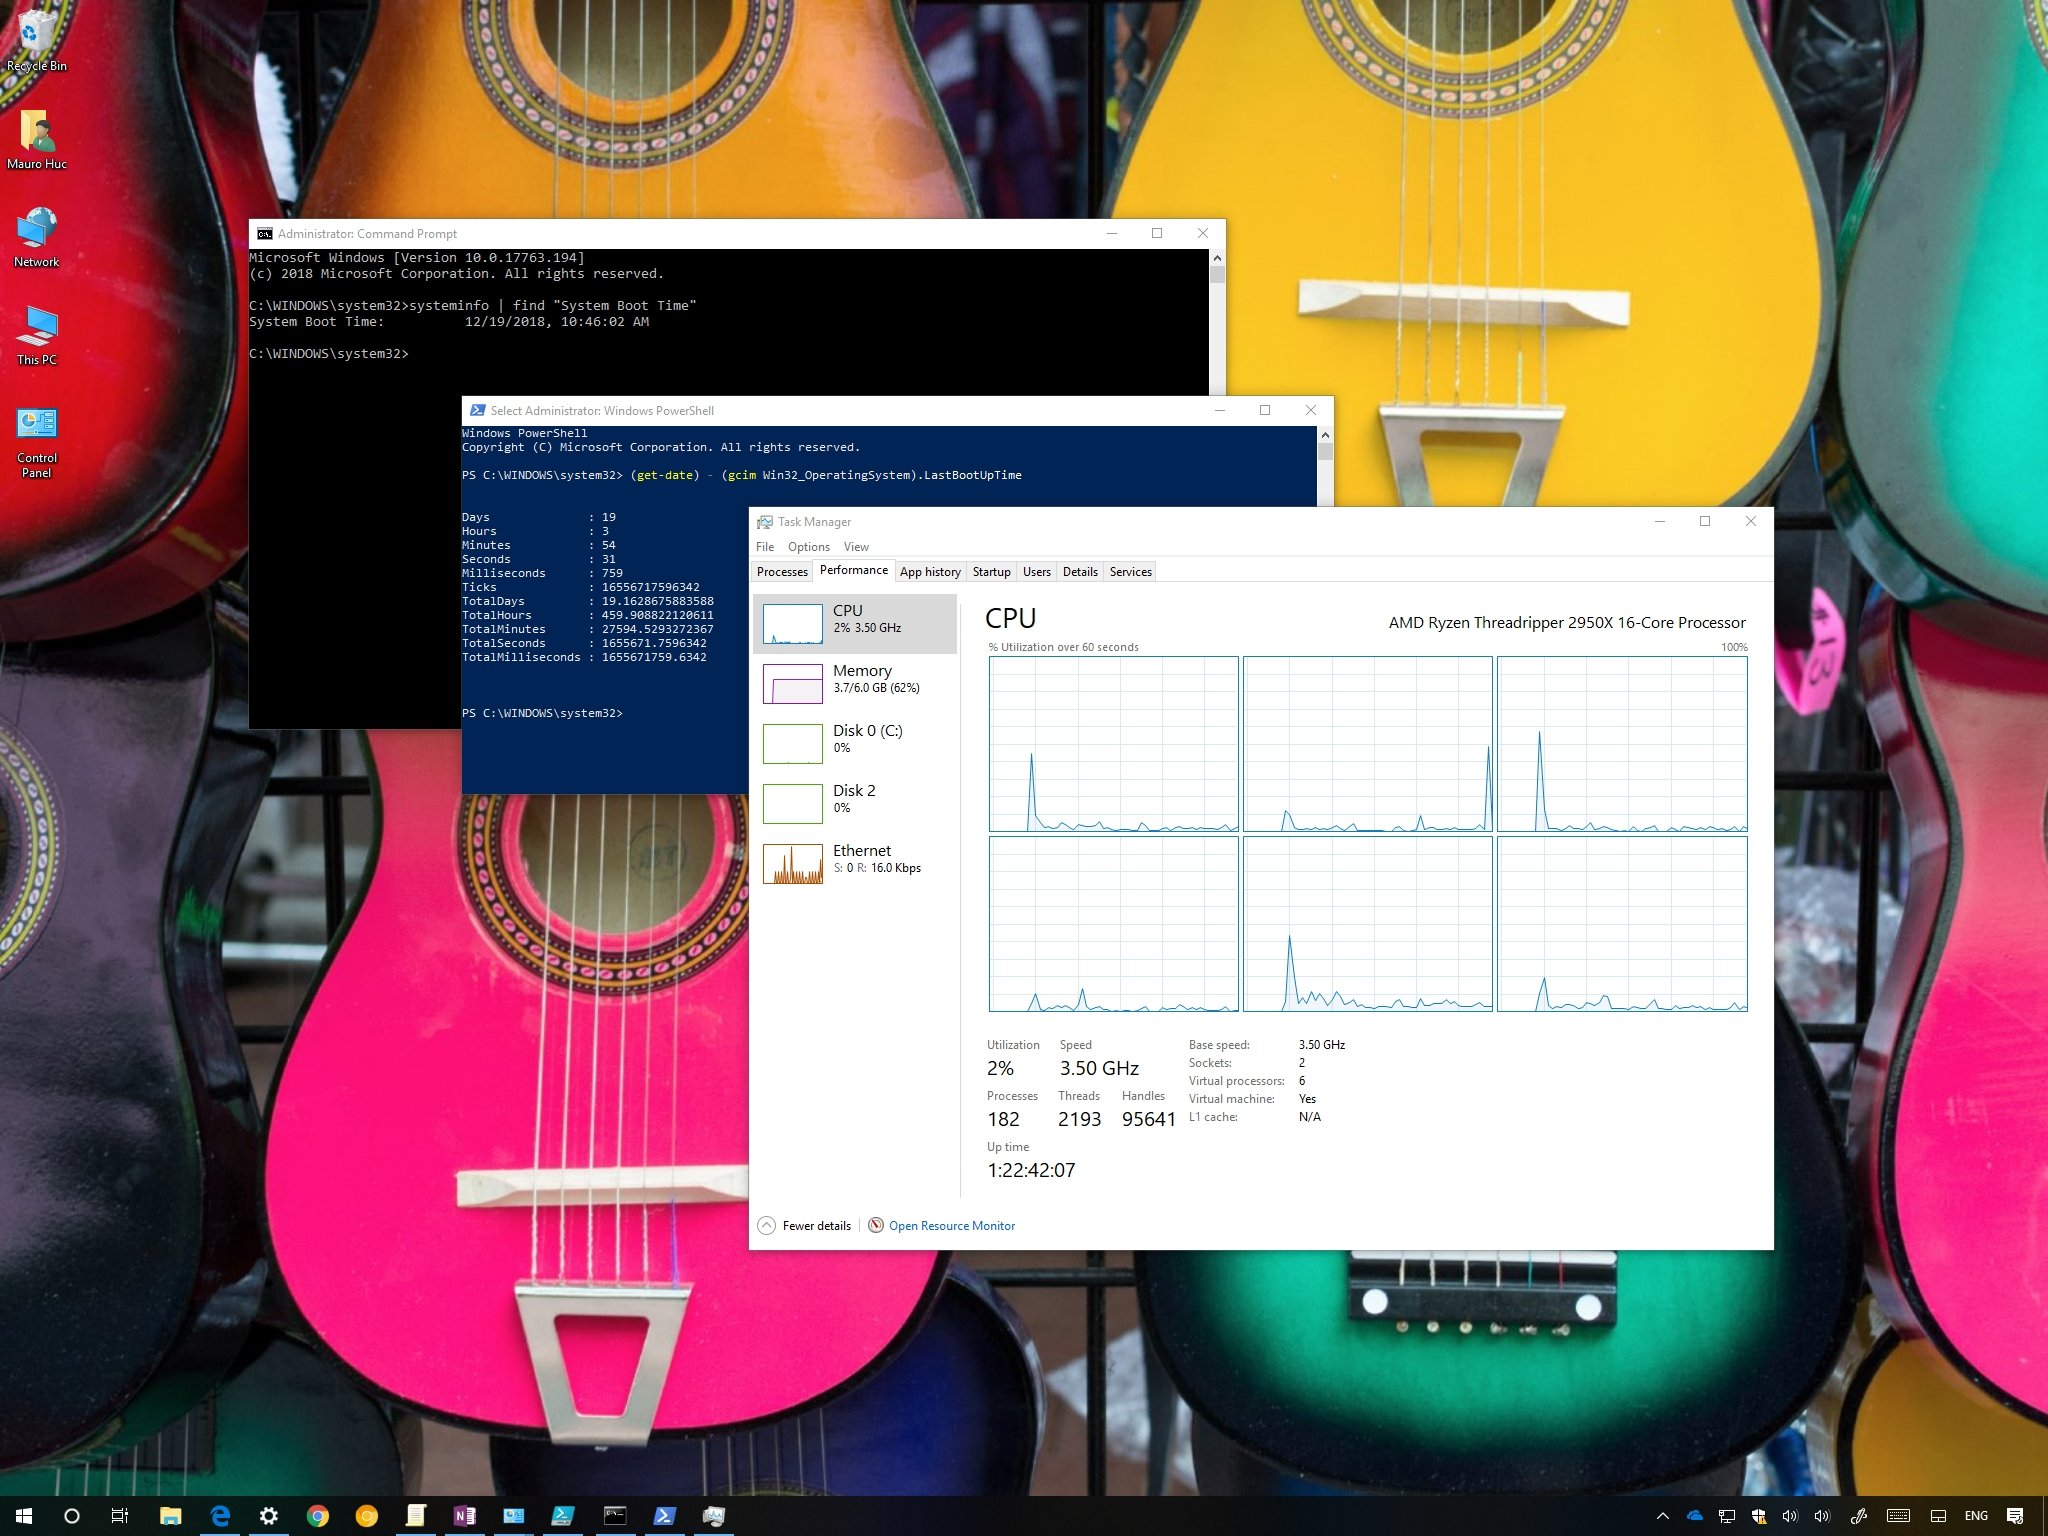Viewport: 2048px width, 1536px height.
Task: Switch to Task Manager taskbar icon
Action: point(713,1516)
